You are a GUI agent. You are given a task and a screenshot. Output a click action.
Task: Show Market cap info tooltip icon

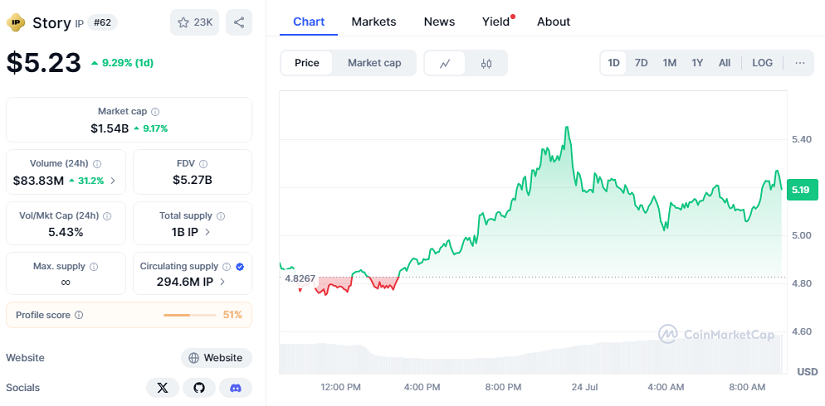(155, 111)
